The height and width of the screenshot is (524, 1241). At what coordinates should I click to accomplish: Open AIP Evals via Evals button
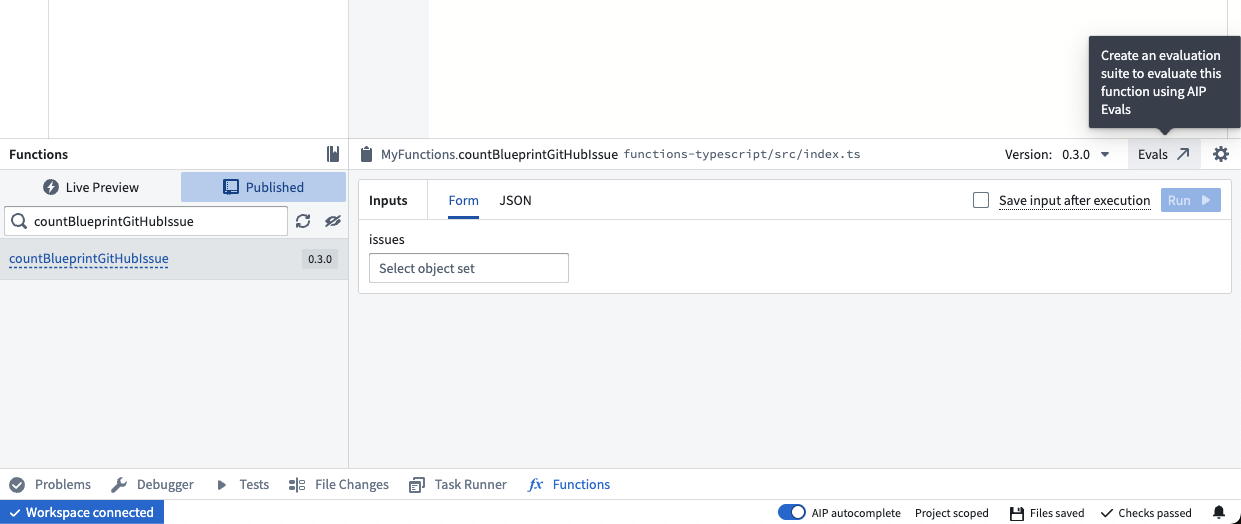pyautogui.click(x=1164, y=154)
